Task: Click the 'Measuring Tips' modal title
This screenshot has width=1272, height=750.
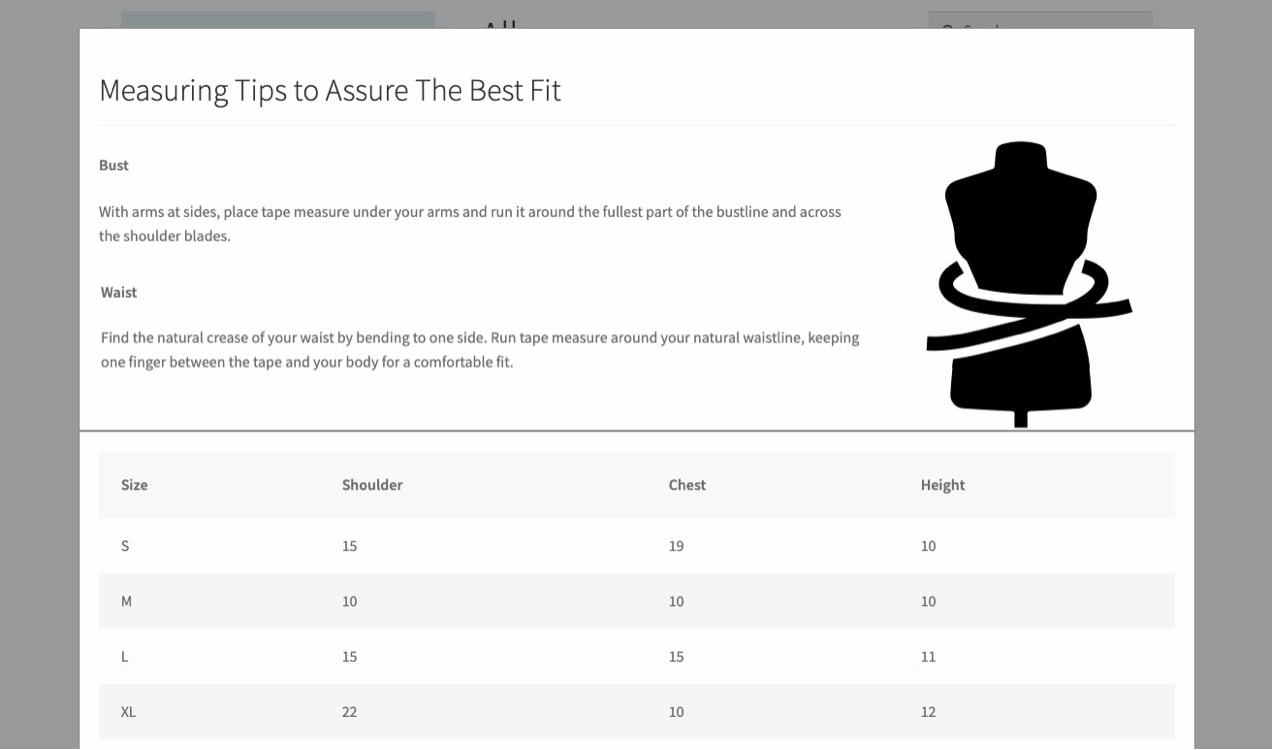Action: pyautogui.click(x=330, y=90)
